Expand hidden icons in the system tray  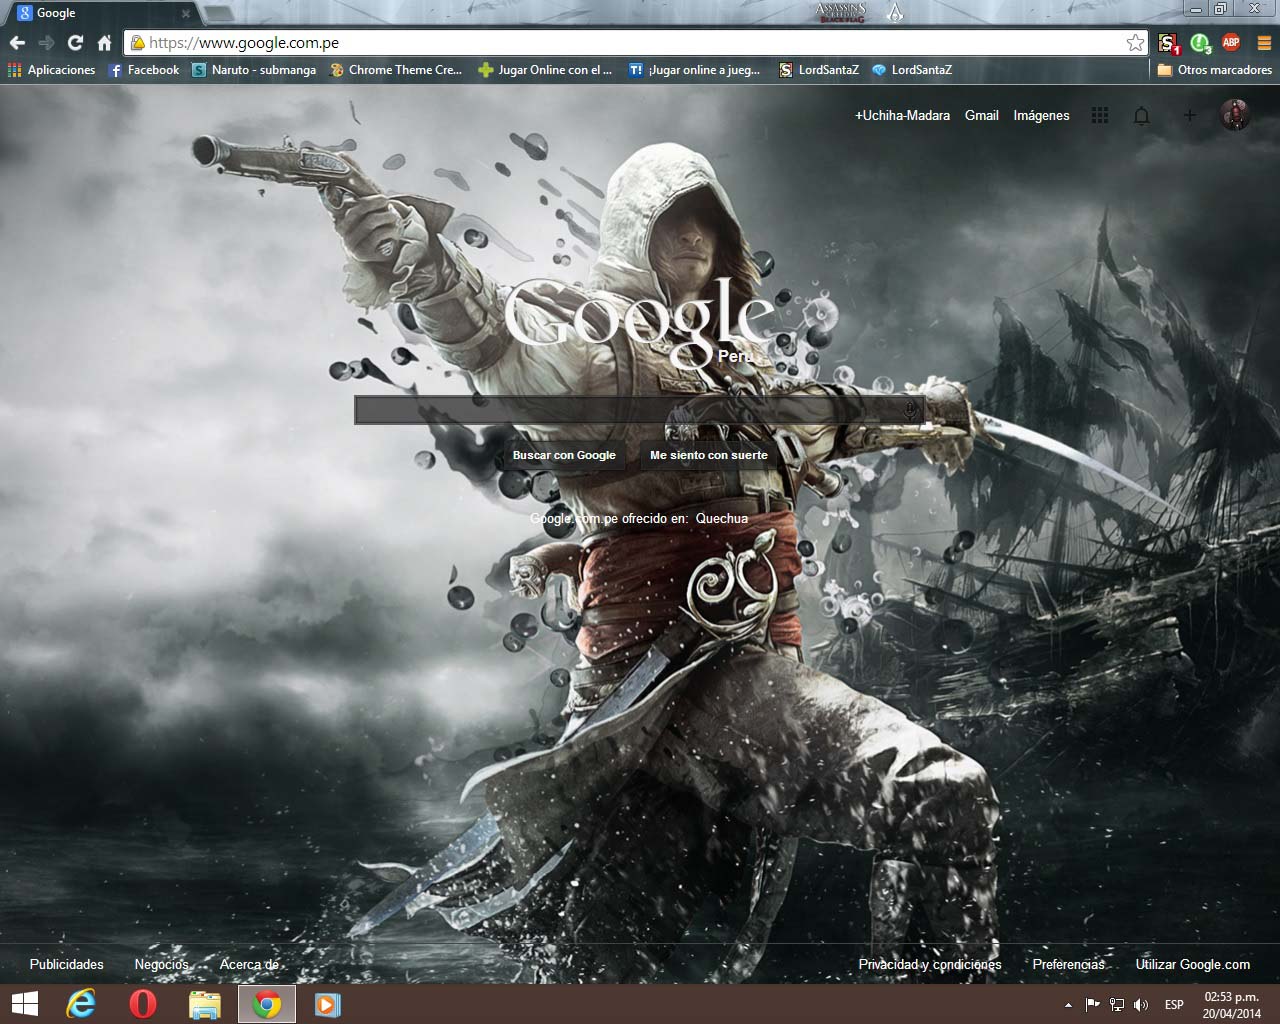1066,1005
